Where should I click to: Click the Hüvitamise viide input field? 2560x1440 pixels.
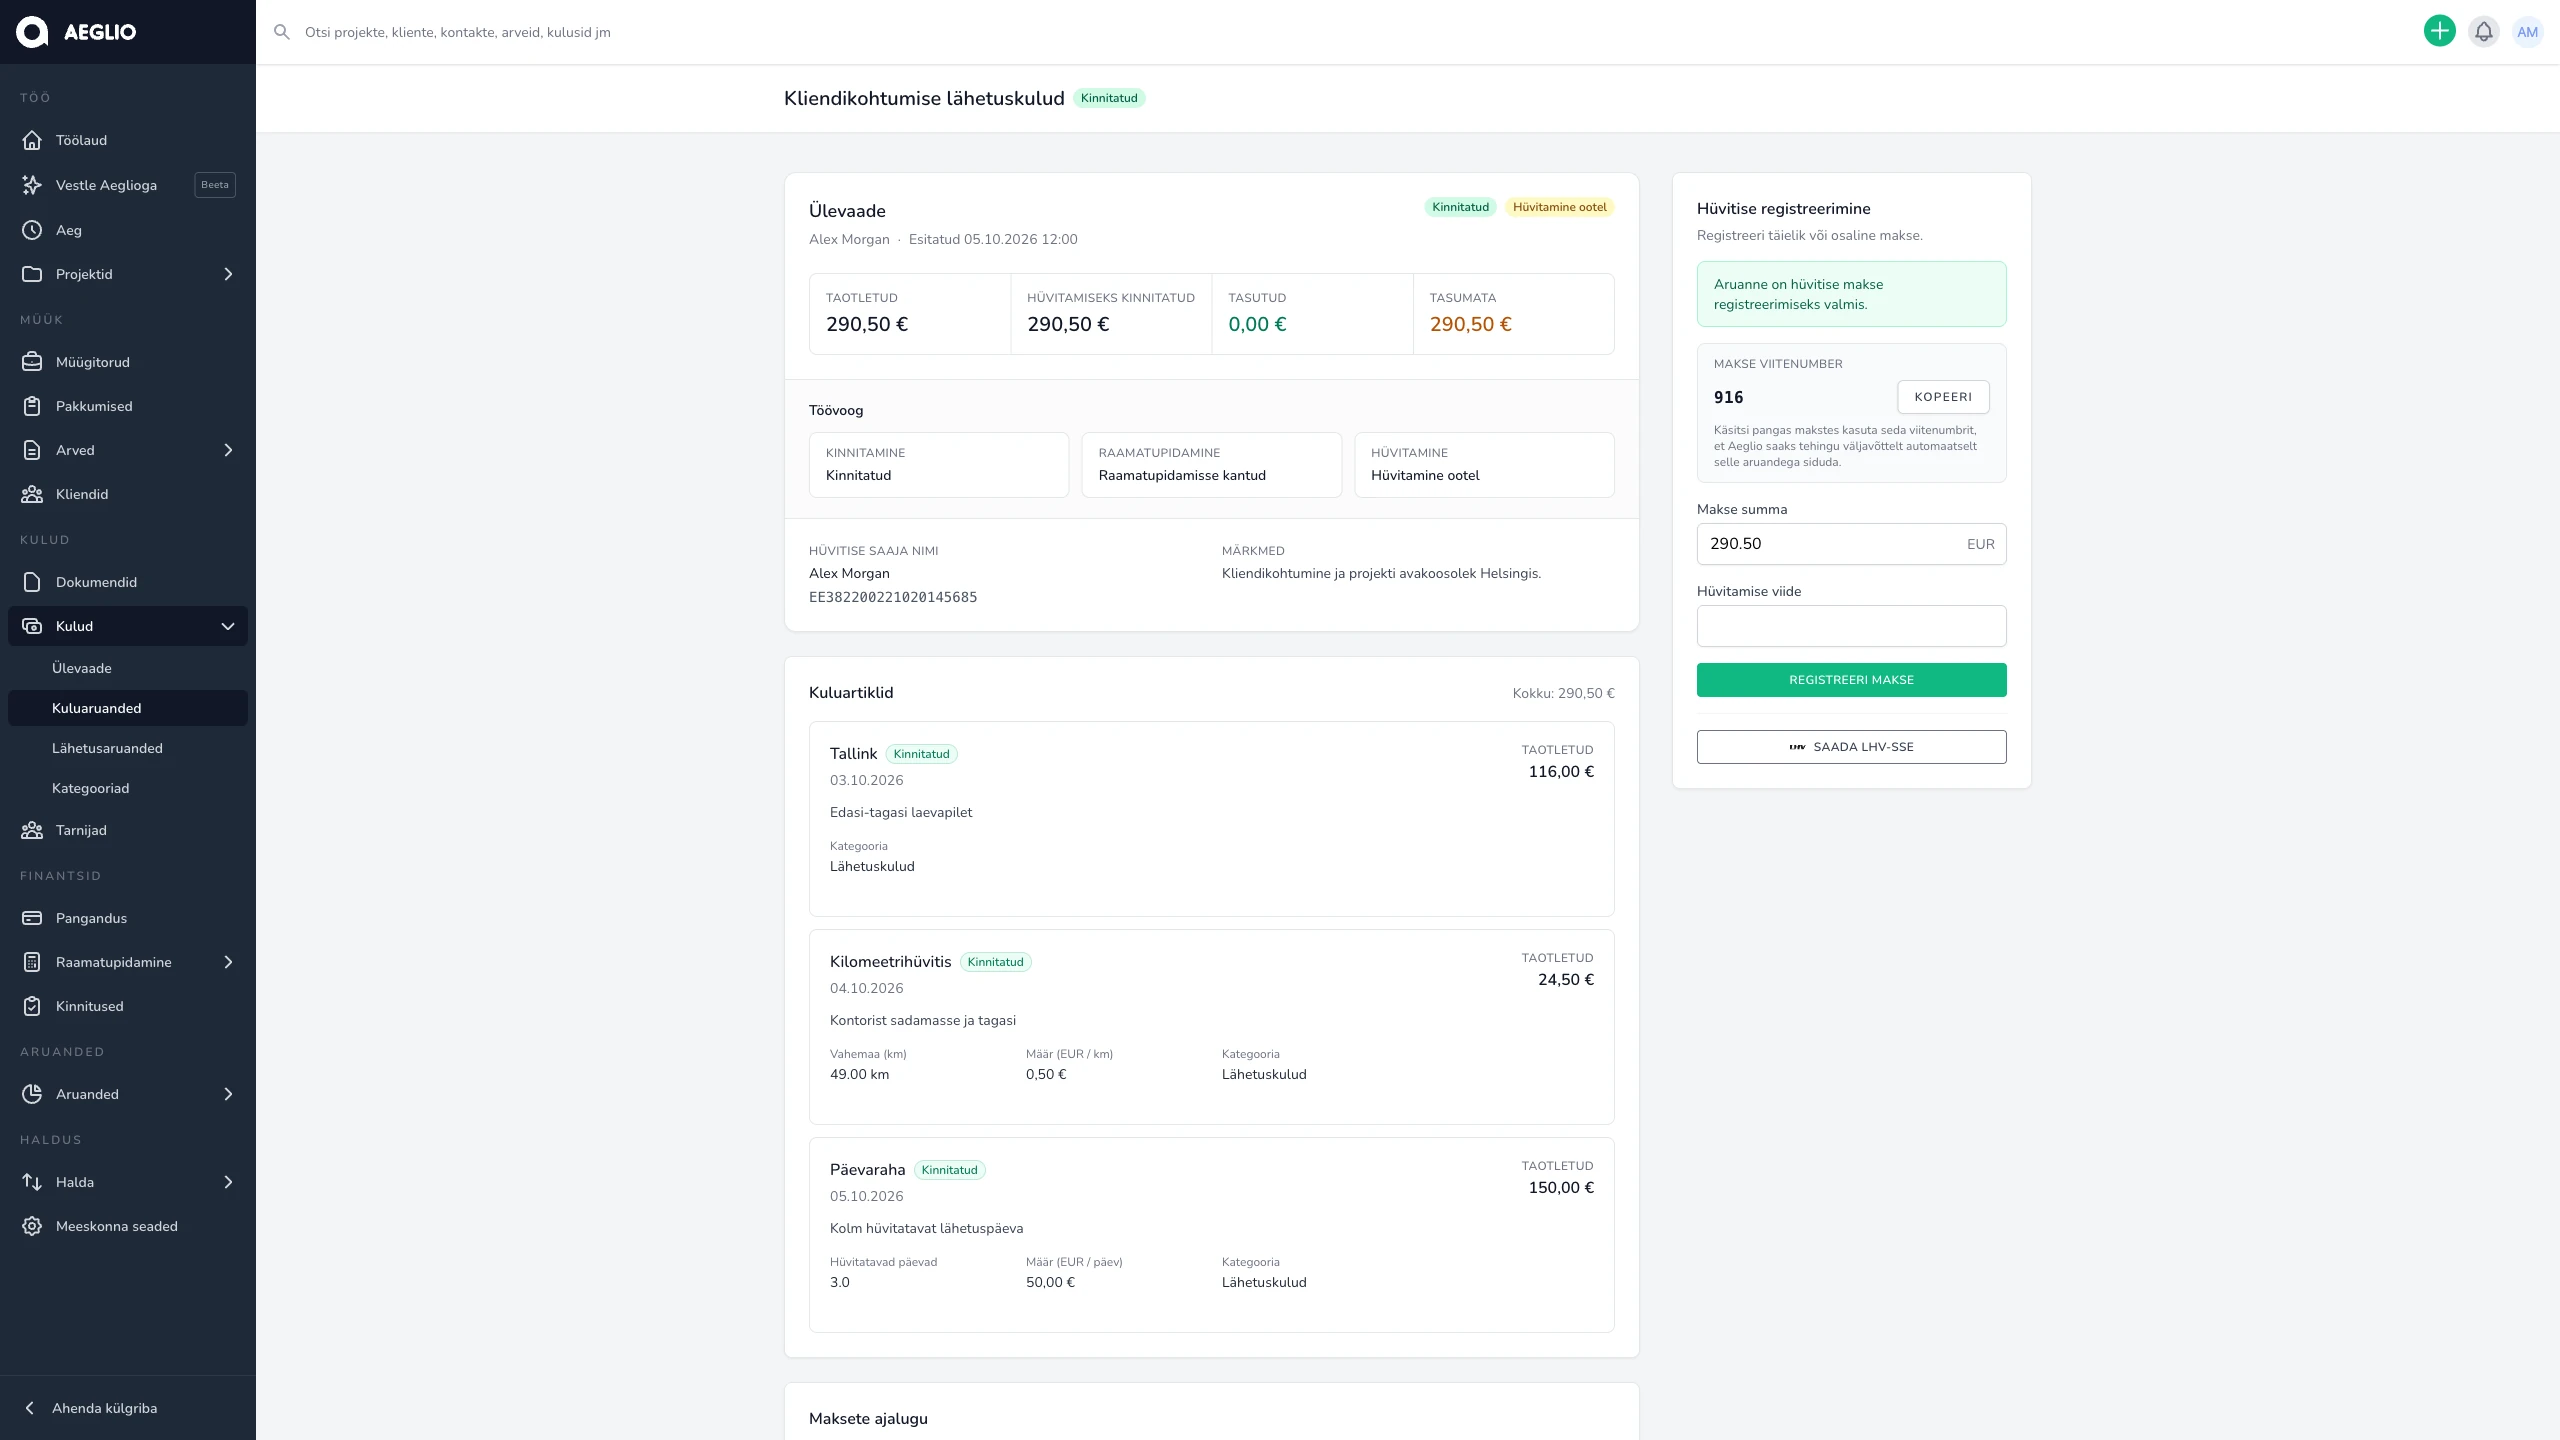pyautogui.click(x=1851, y=626)
